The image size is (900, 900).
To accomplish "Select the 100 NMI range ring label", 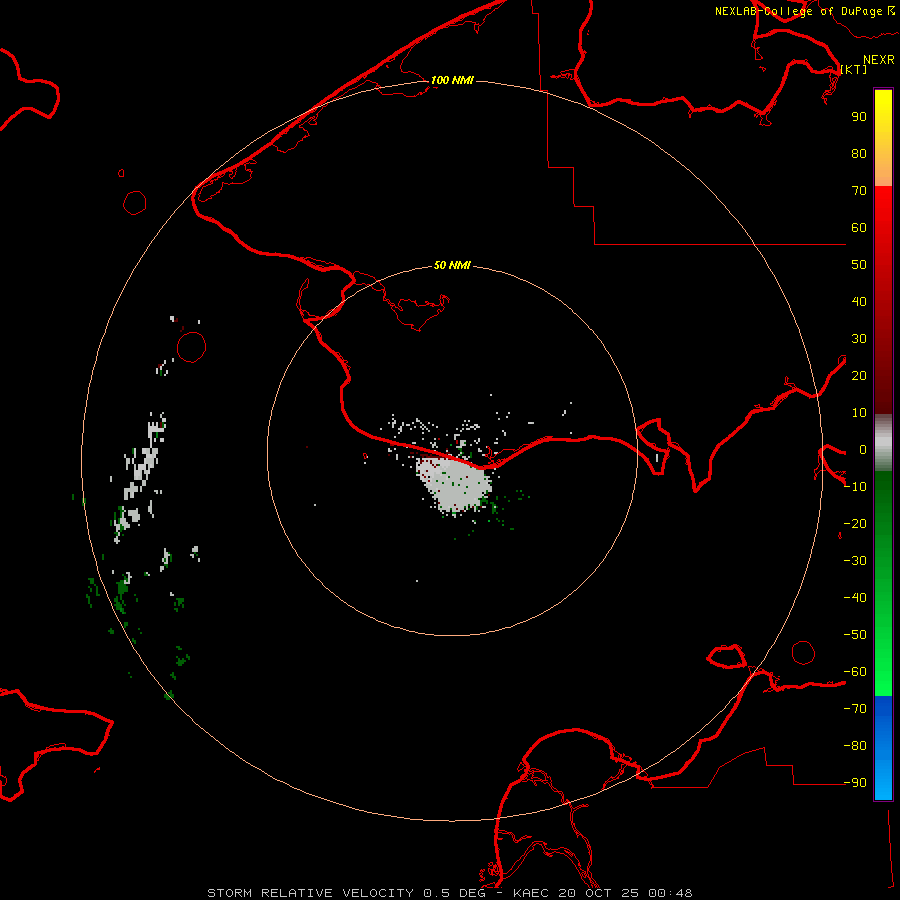I will 452,80.
